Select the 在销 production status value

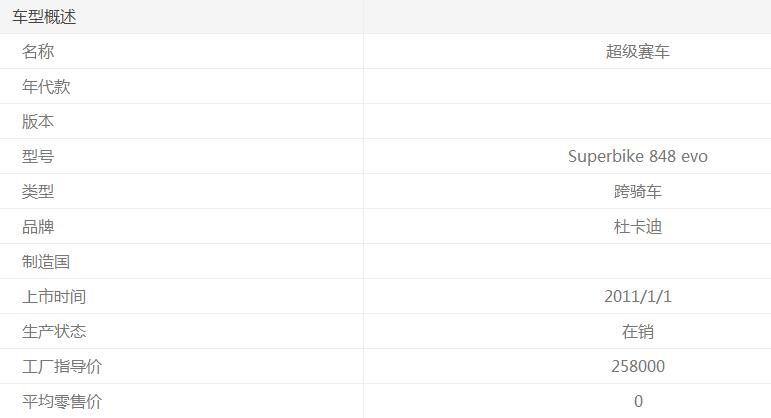click(x=637, y=332)
